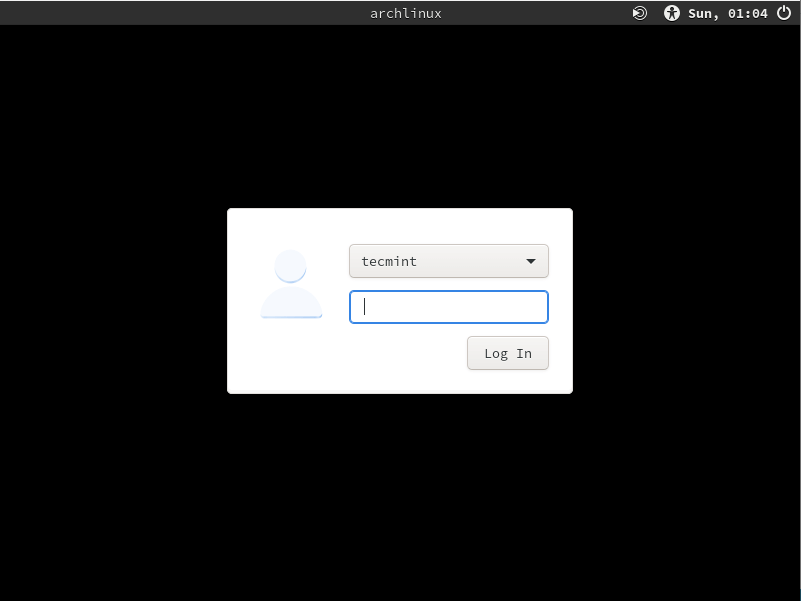Open the account selector showing tecmint
The height and width of the screenshot is (601, 801).
pyautogui.click(x=448, y=261)
